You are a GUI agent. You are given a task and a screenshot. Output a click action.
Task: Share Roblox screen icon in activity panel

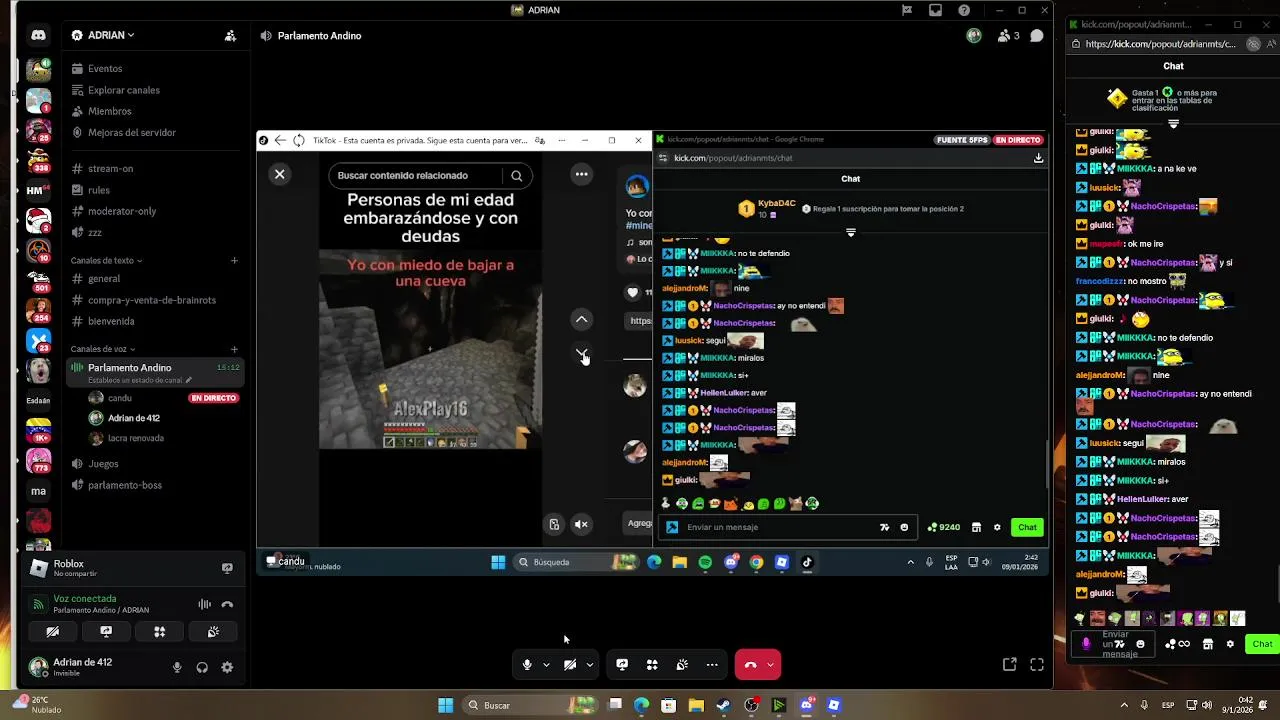[x=227, y=568]
